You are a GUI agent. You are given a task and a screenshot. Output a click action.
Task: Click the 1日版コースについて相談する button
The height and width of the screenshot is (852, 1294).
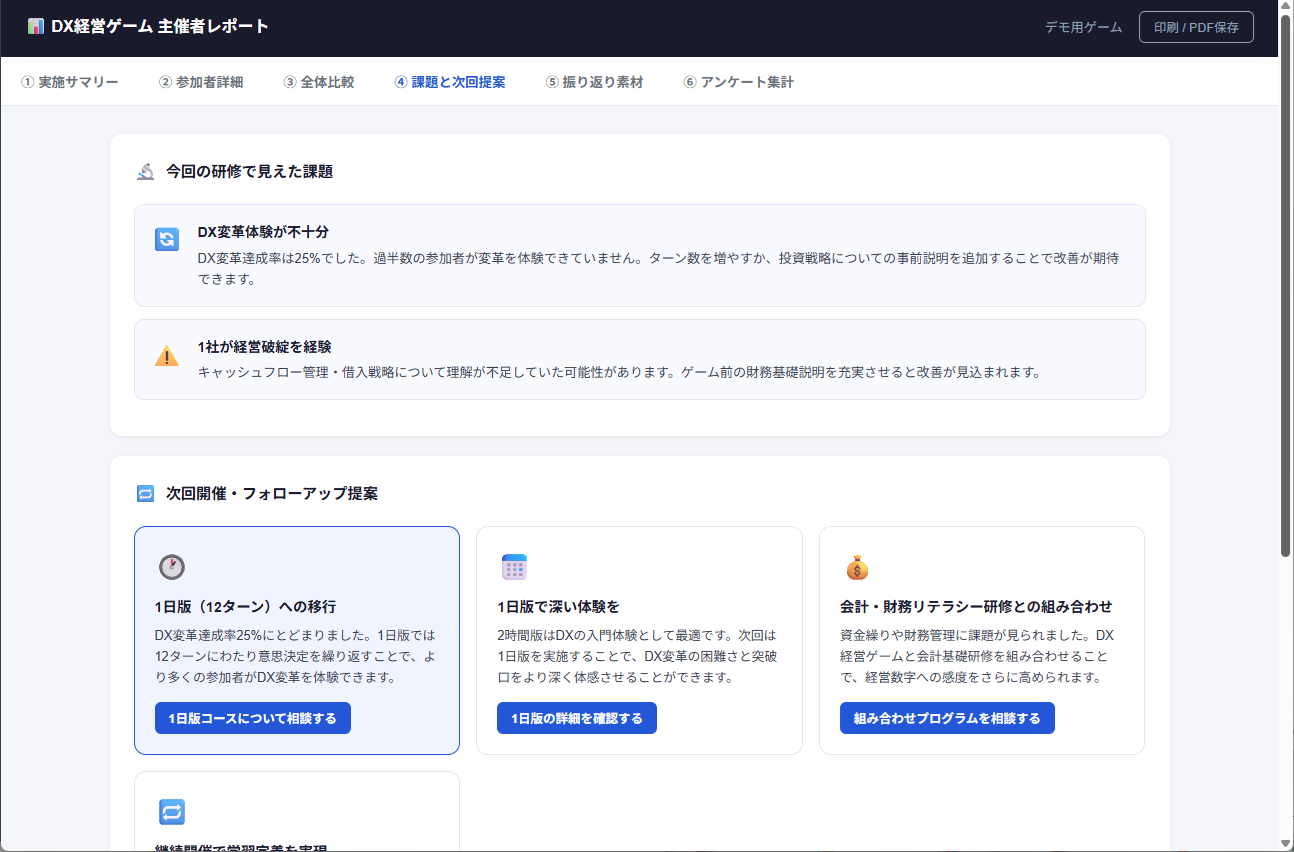(253, 718)
